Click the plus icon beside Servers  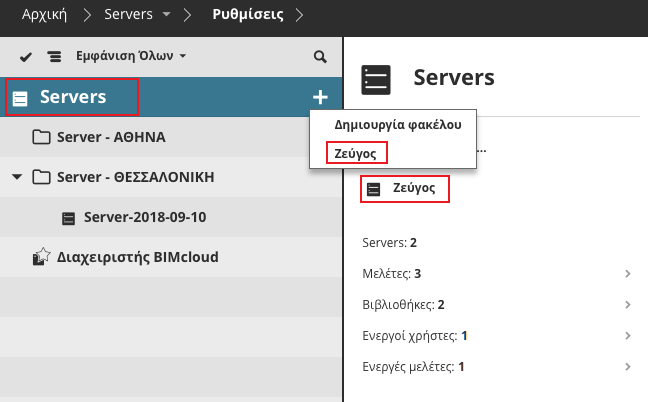[x=320, y=97]
